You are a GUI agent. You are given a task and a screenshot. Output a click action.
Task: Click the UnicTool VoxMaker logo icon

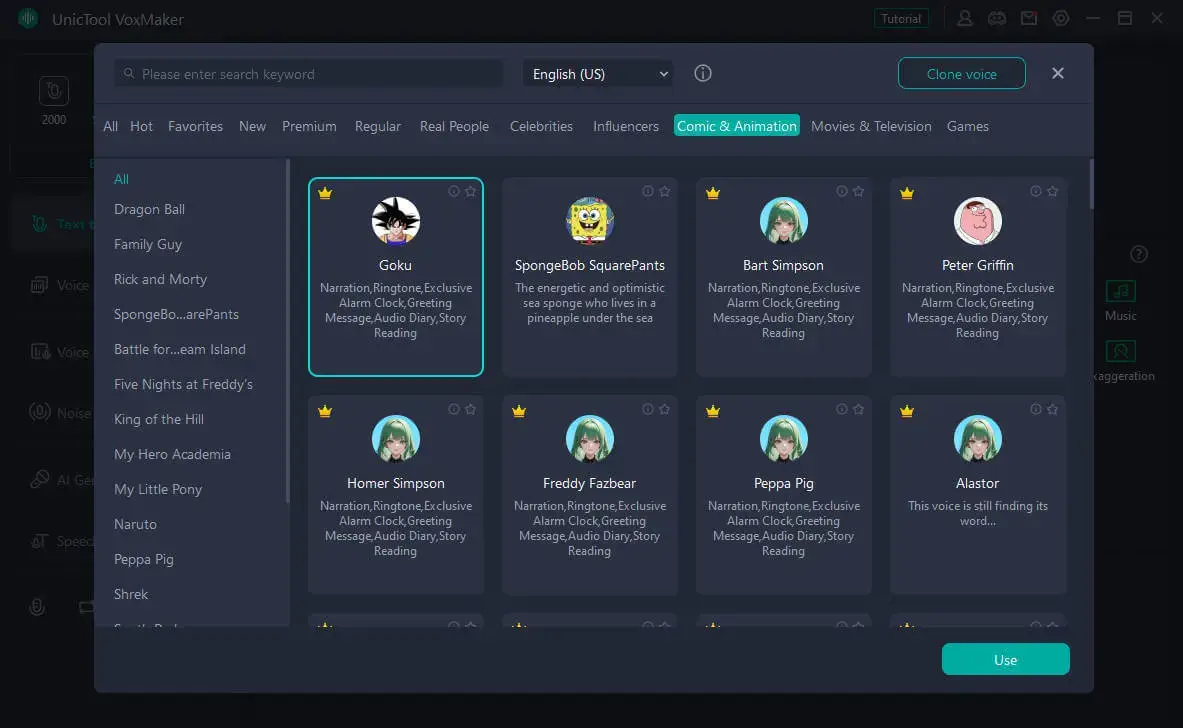pos(29,18)
